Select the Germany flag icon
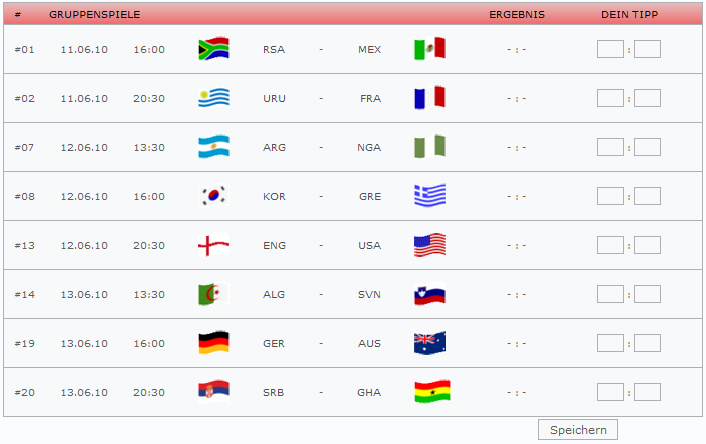Image resolution: width=706 pixels, height=444 pixels. tap(214, 343)
